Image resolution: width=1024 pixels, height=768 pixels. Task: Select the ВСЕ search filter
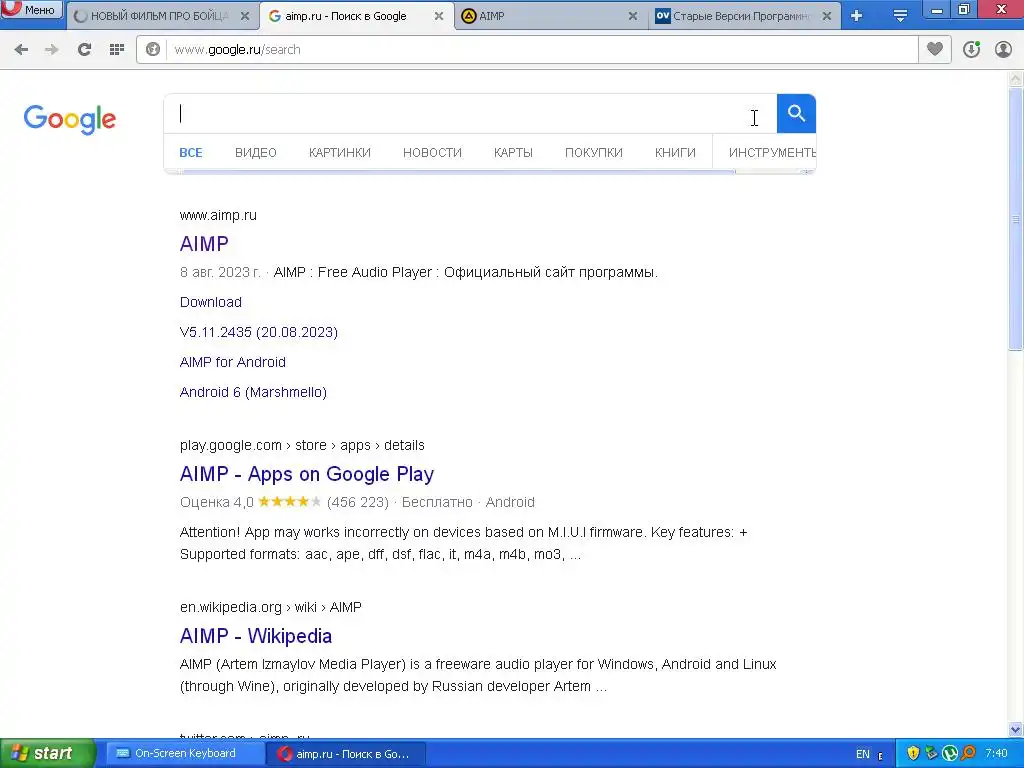pos(191,153)
